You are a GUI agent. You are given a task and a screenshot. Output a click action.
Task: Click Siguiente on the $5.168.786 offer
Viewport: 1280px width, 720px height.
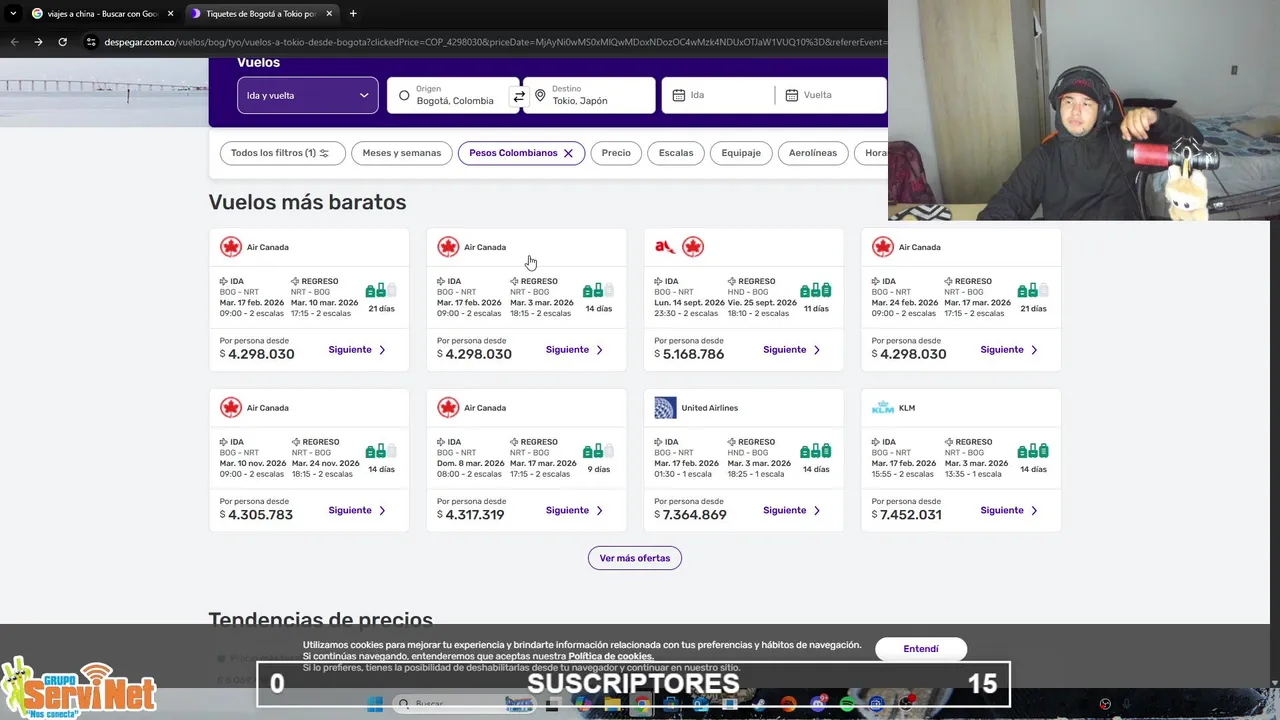pos(791,350)
